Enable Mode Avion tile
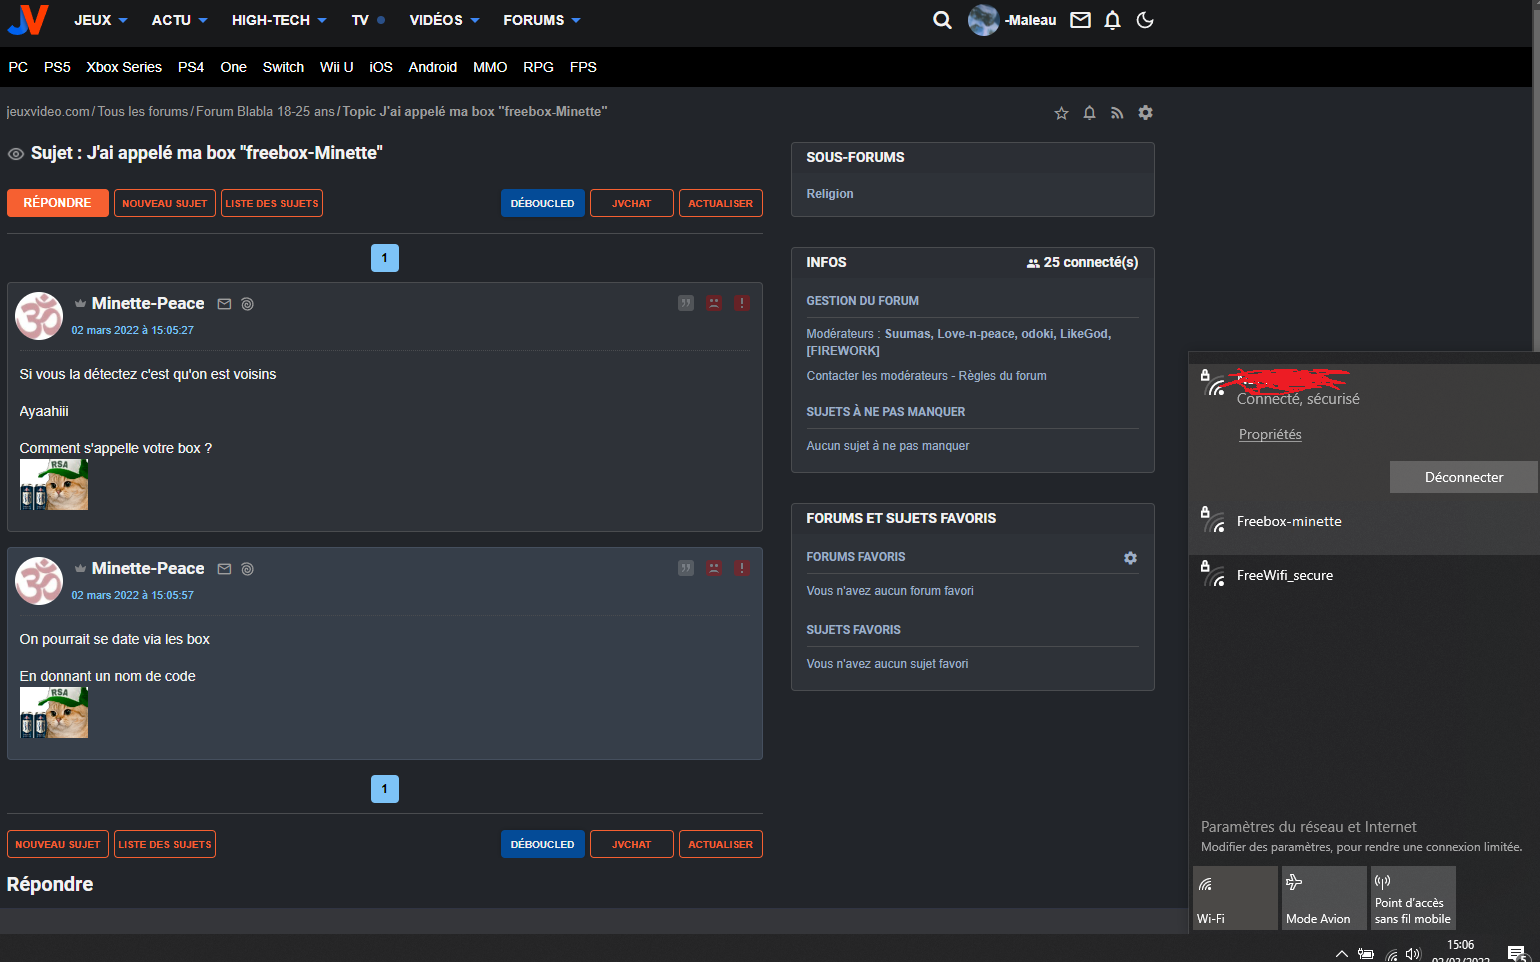 [1323, 897]
